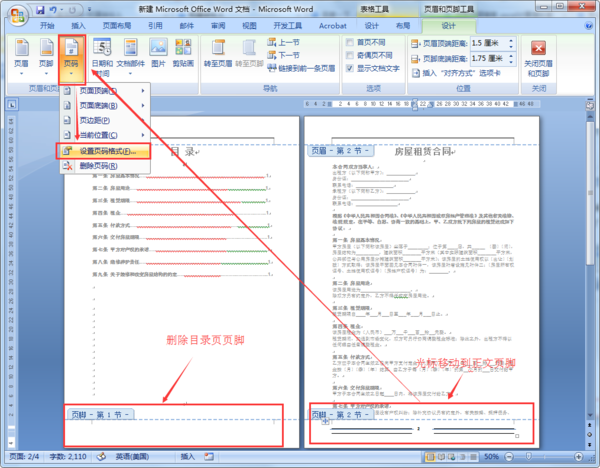Image resolution: width=600 pixels, height=468 pixels.
Task: Enable 奇偶页不同 different odd even pages
Action: pos(369,55)
